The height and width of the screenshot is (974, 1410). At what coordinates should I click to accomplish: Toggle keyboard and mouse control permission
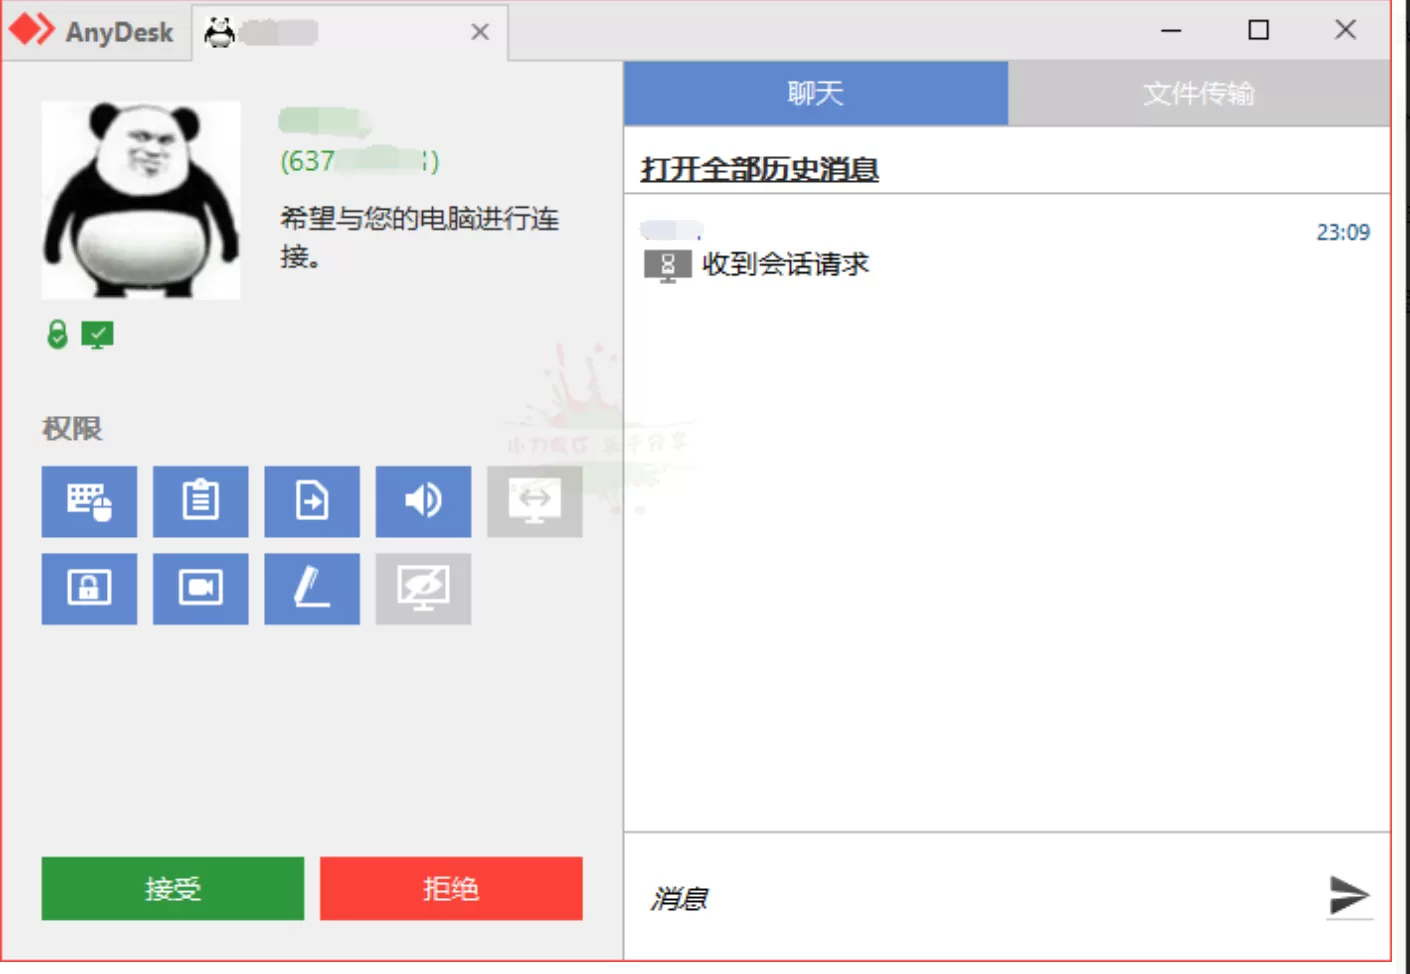pyautogui.click(x=89, y=501)
